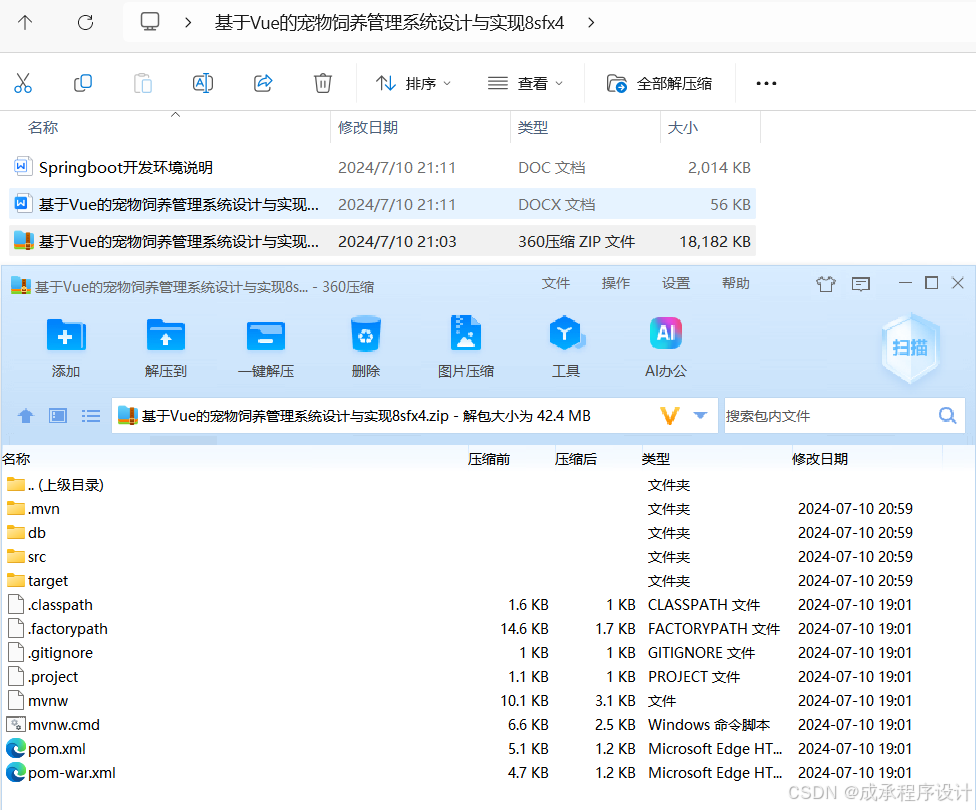The image size is (976, 810).
Task: Click 图片压缩 image compress tool
Action: pos(466,347)
